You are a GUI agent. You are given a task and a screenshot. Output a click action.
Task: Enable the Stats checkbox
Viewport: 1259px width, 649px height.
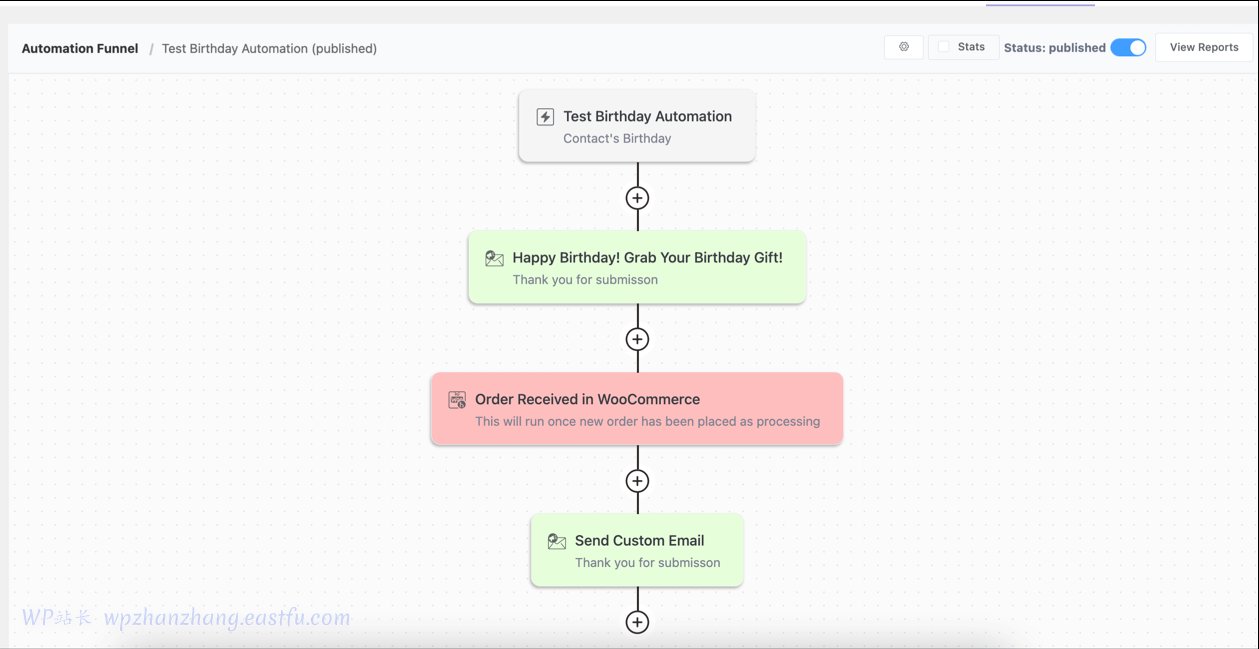pos(944,47)
